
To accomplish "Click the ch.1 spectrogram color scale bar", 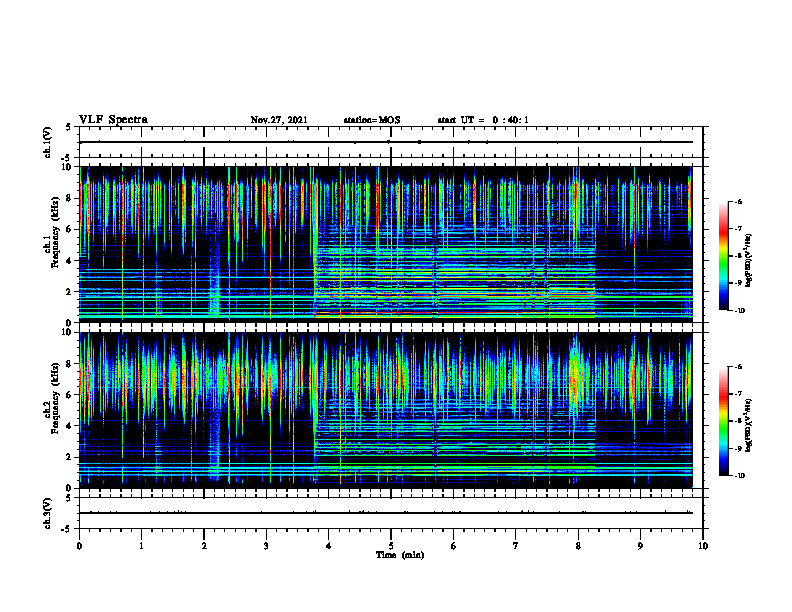I will (723, 256).
